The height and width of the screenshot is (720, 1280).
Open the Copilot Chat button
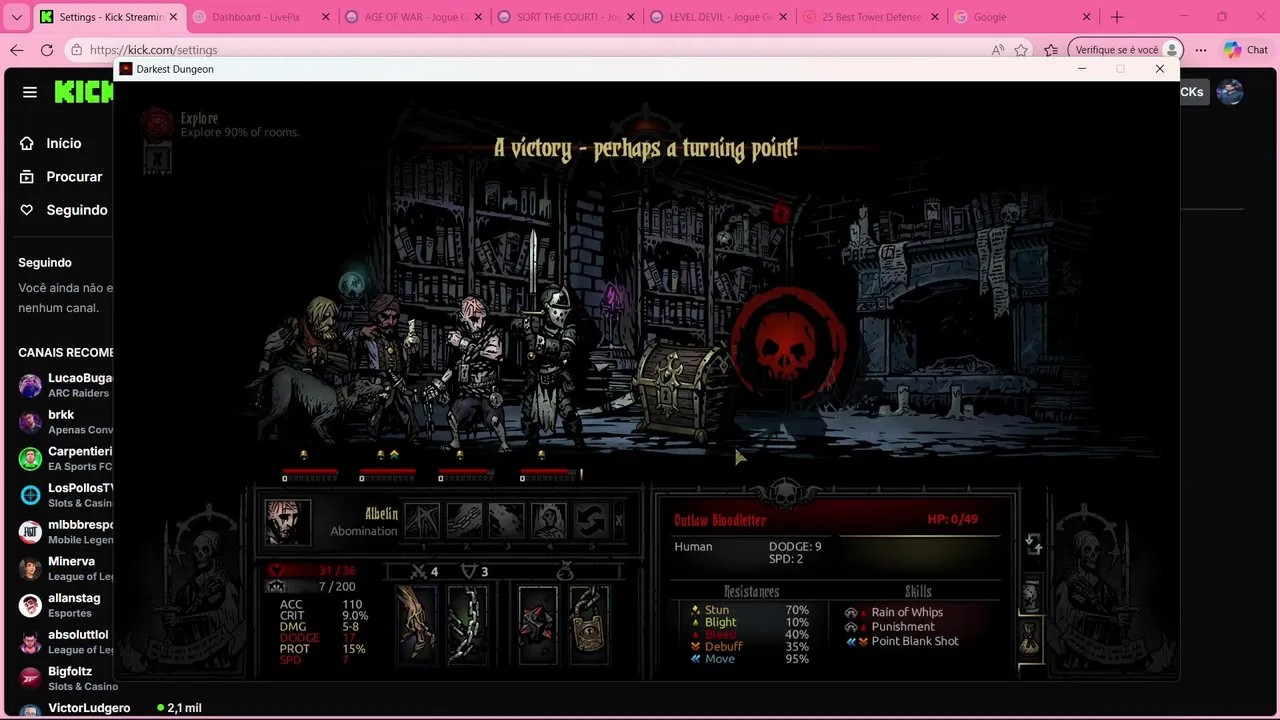(x=1246, y=50)
